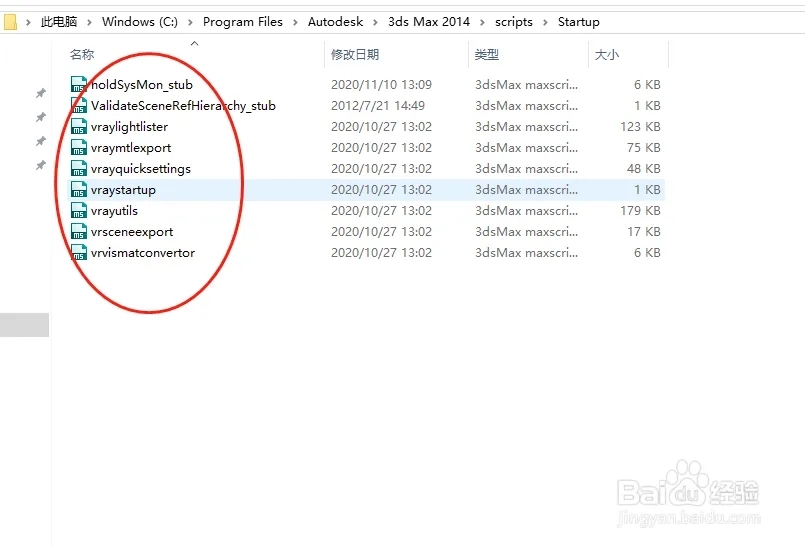Click type cell of vrayutils row
805x546 pixels.
click(x=526, y=211)
